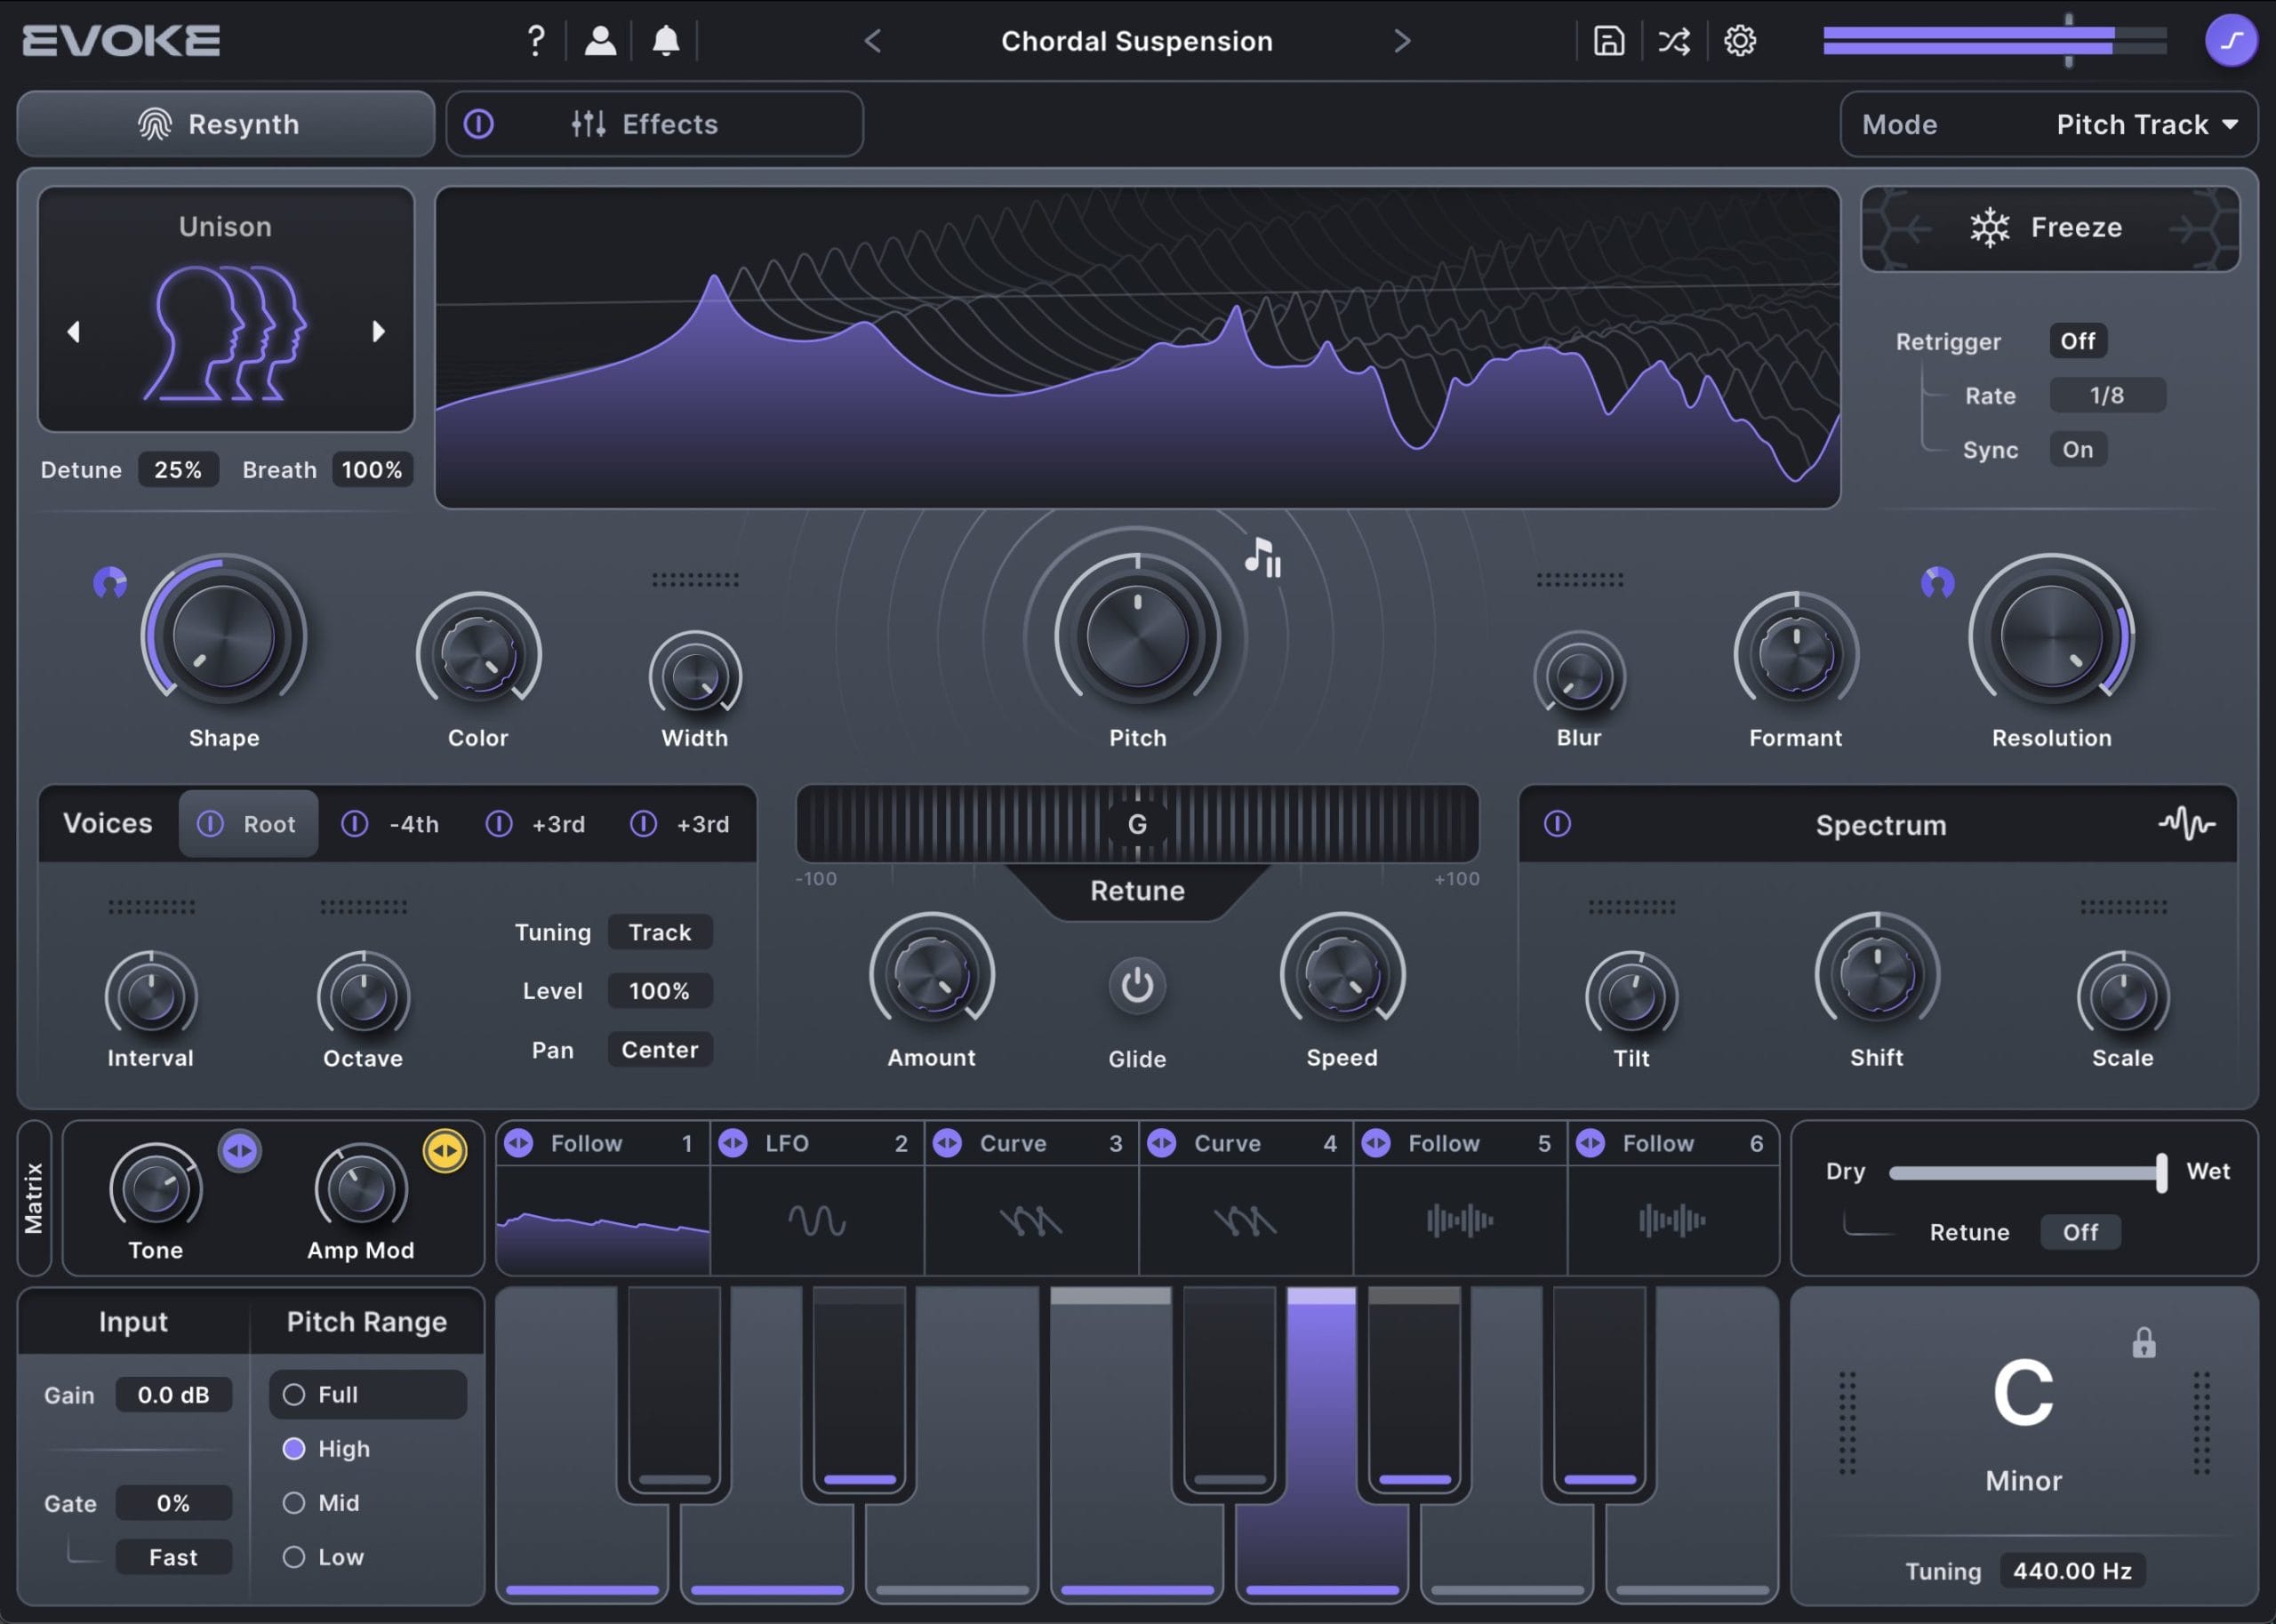Set Pan using the Center button
The image size is (2276, 1624).
[x=659, y=1050]
